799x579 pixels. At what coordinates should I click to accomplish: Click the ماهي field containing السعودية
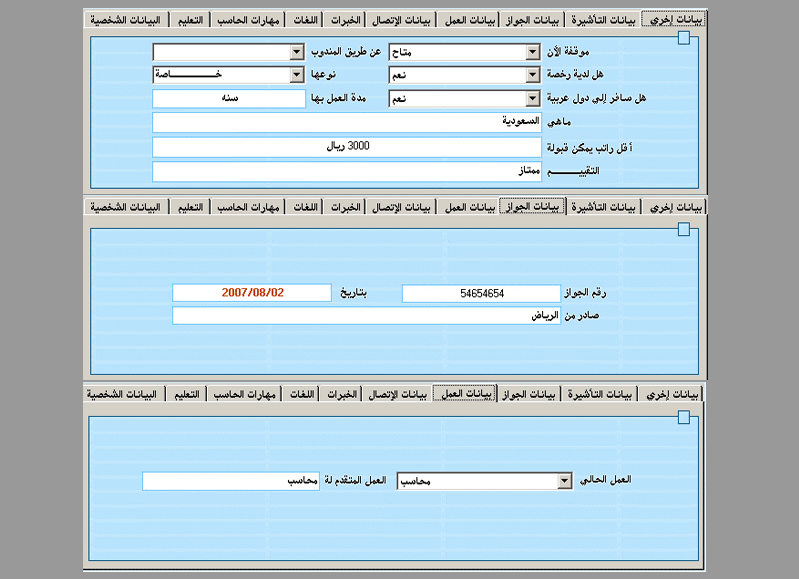[x=347, y=122]
